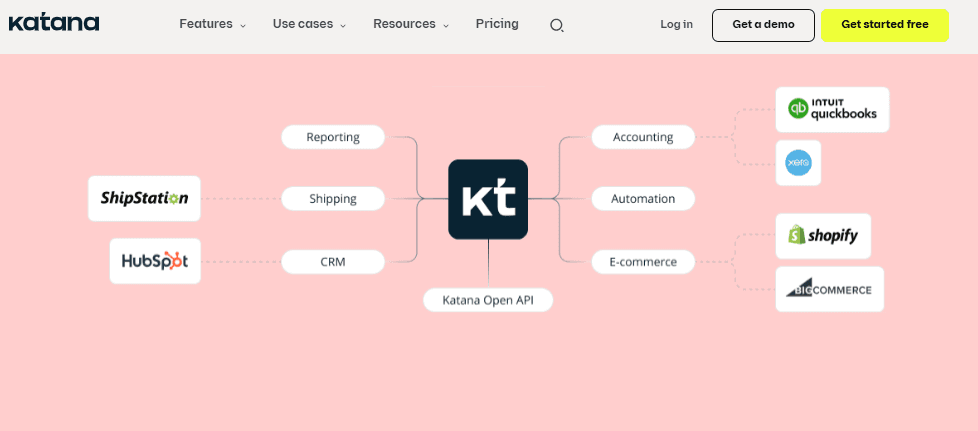The image size is (978, 431).
Task: Select the CRM pill
Action: pyautogui.click(x=333, y=261)
